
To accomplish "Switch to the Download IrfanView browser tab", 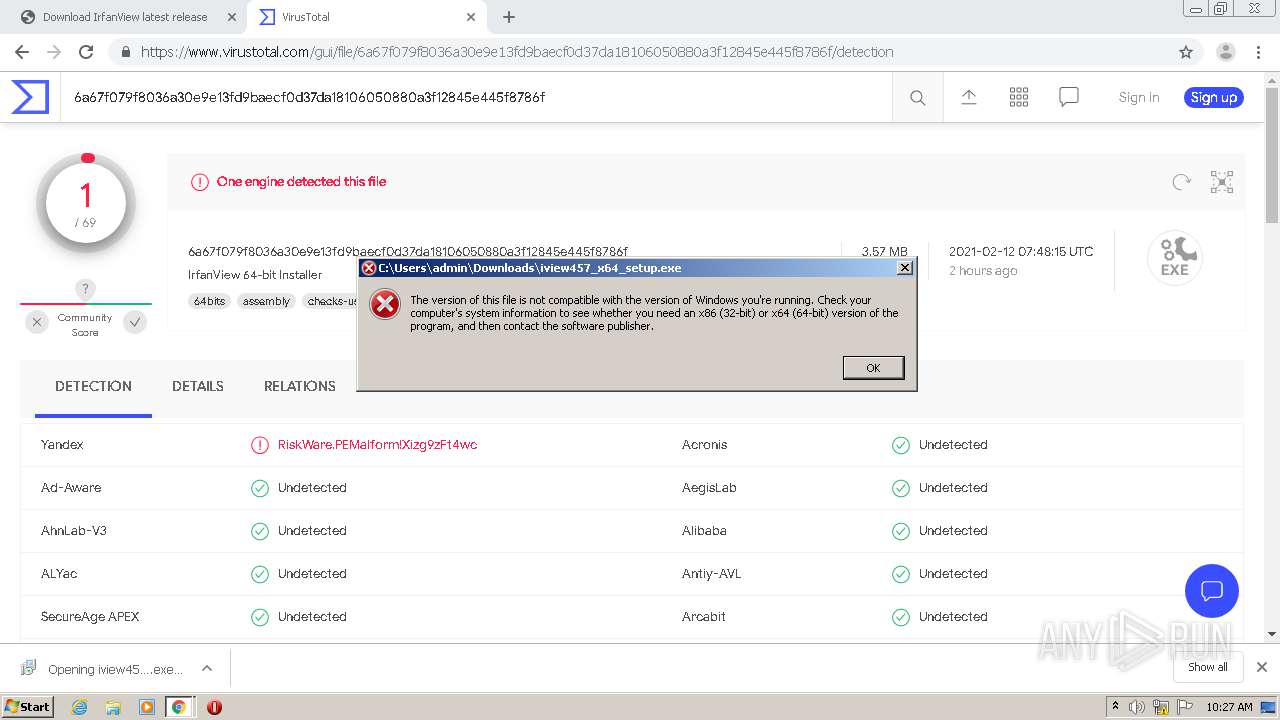I will click(125, 17).
